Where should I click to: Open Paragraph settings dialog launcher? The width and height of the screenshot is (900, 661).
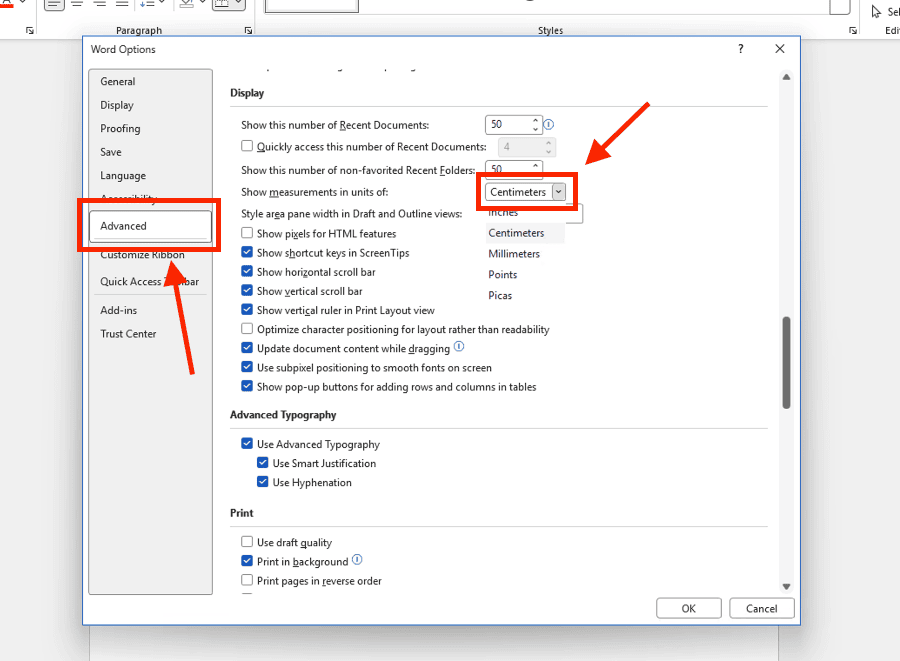tap(249, 30)
